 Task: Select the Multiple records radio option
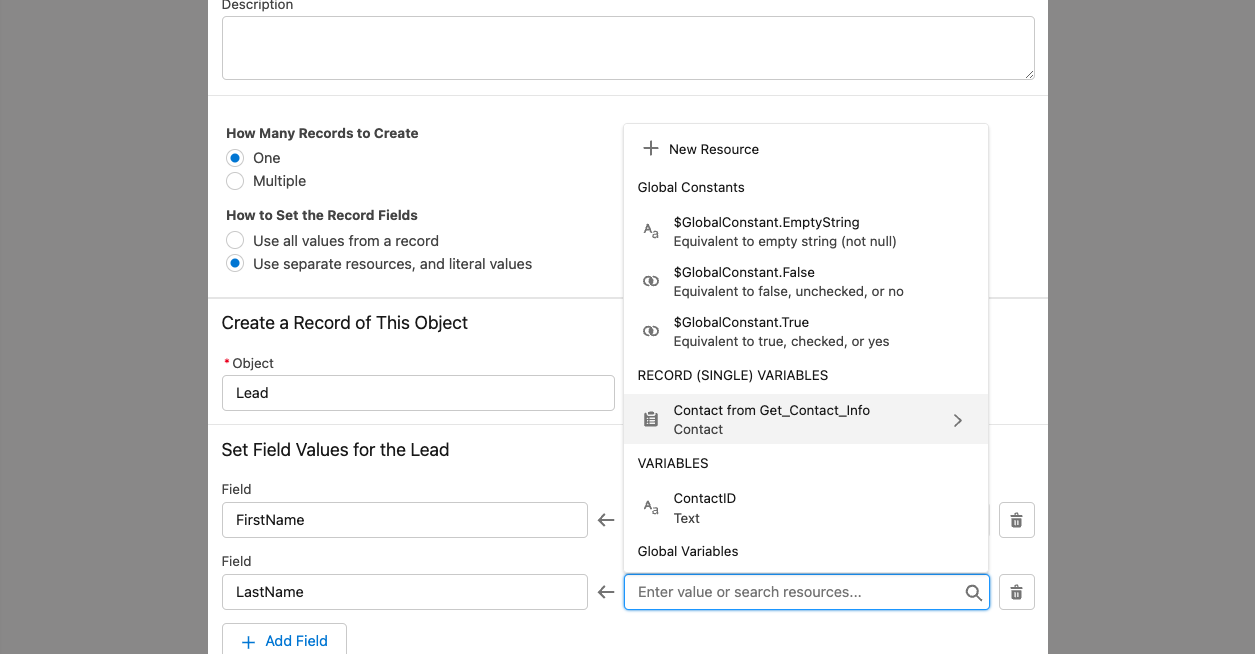235,181
